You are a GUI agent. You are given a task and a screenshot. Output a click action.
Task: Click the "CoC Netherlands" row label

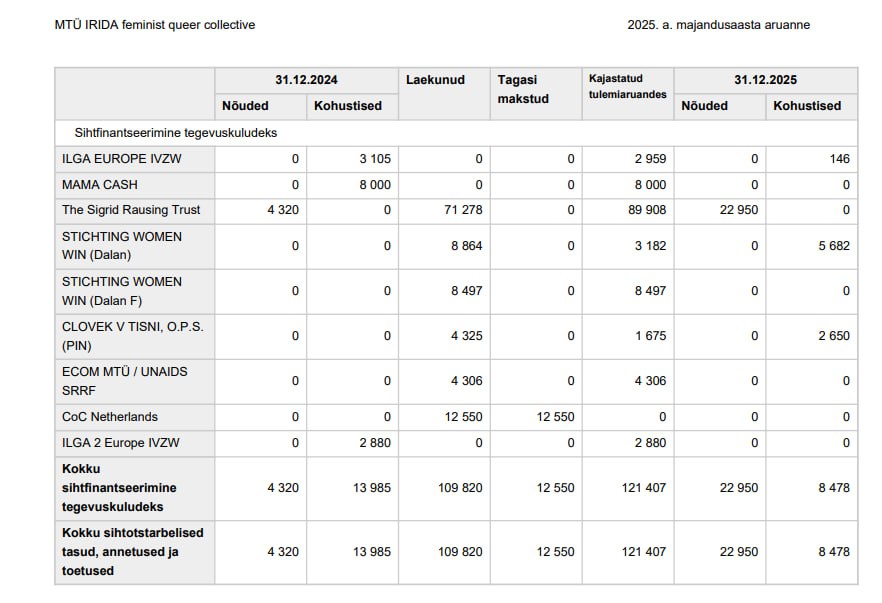[110, 417]
